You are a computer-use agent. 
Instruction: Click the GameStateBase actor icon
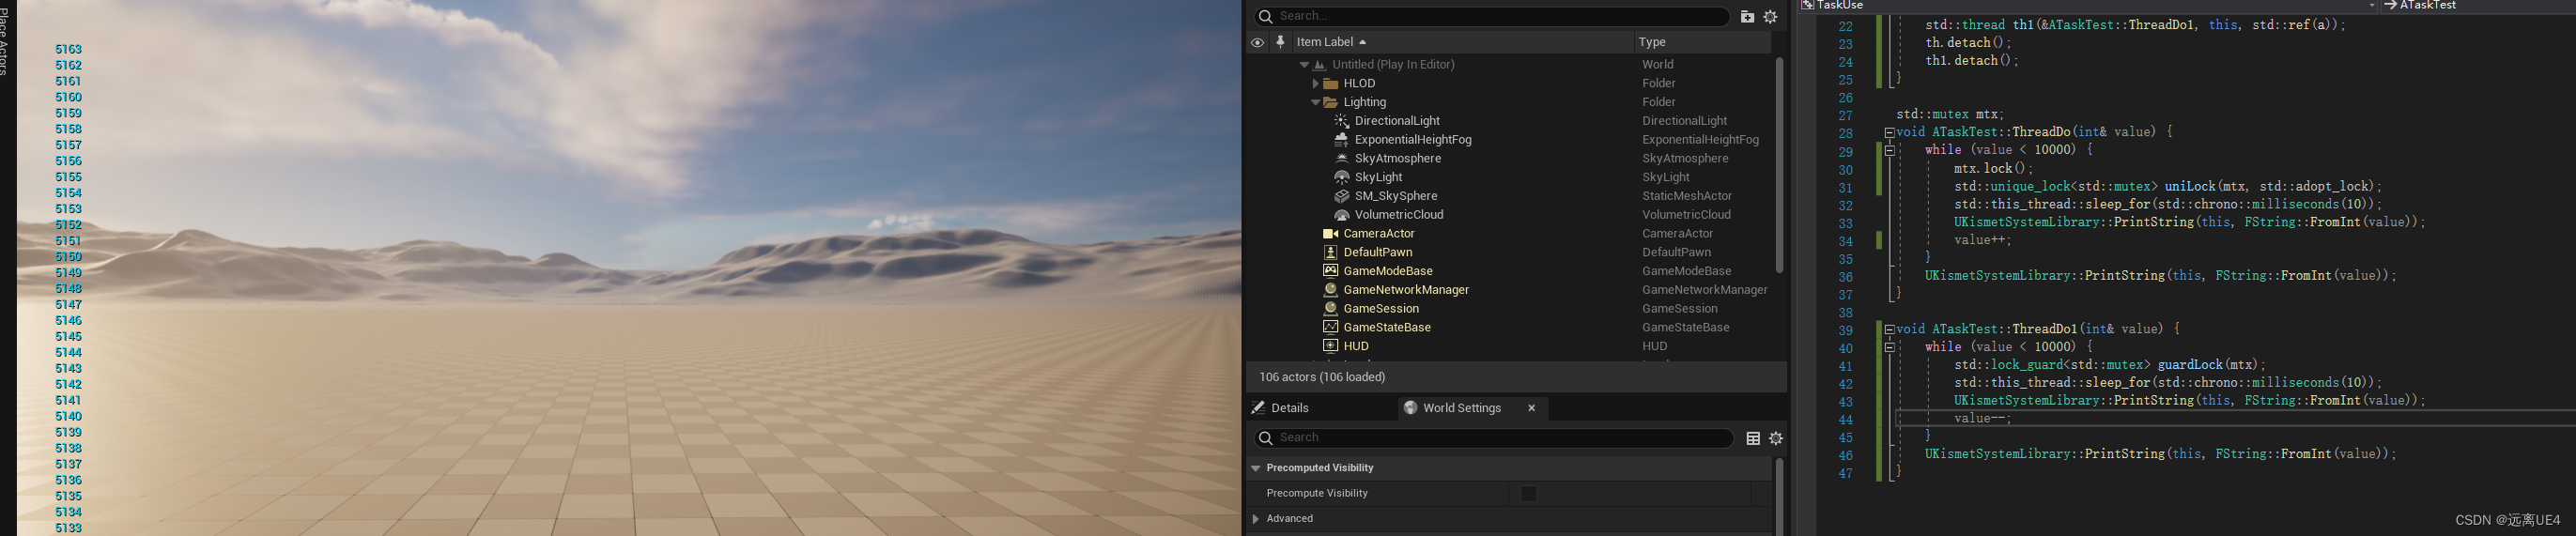pos(1331,327)
